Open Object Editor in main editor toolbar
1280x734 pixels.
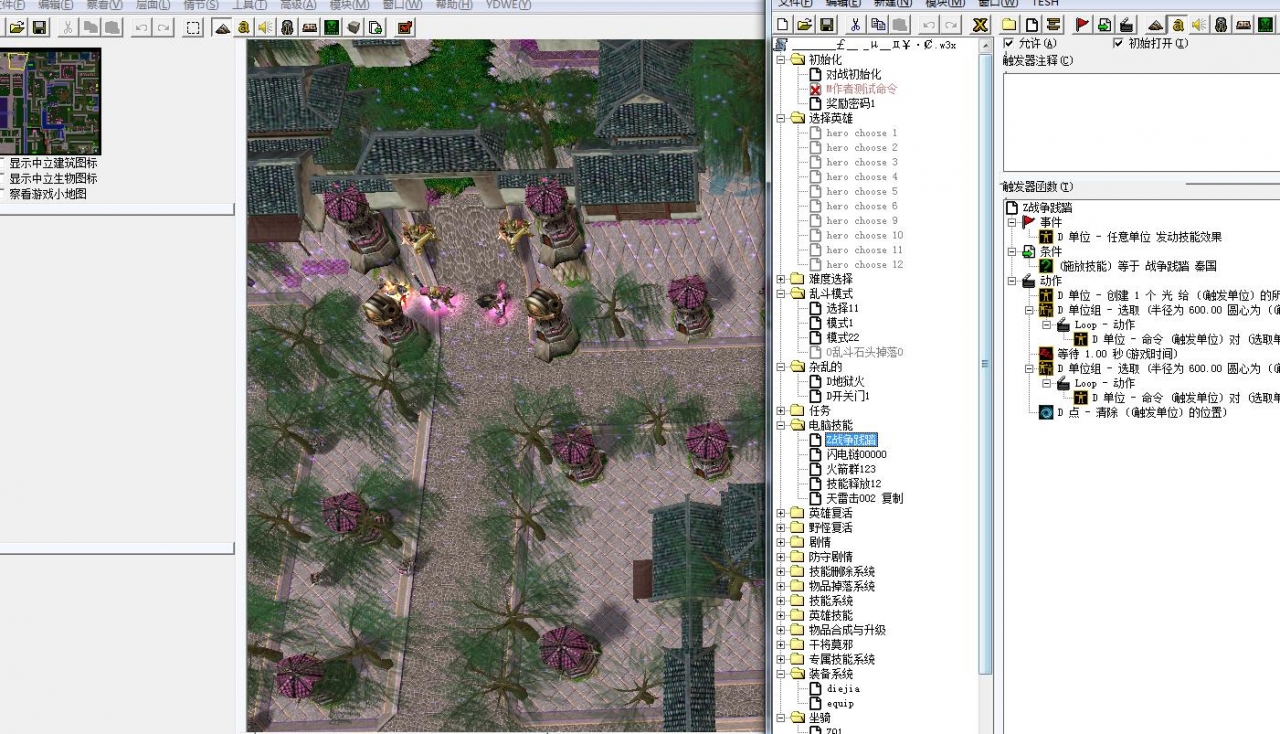tap(287, 27)
